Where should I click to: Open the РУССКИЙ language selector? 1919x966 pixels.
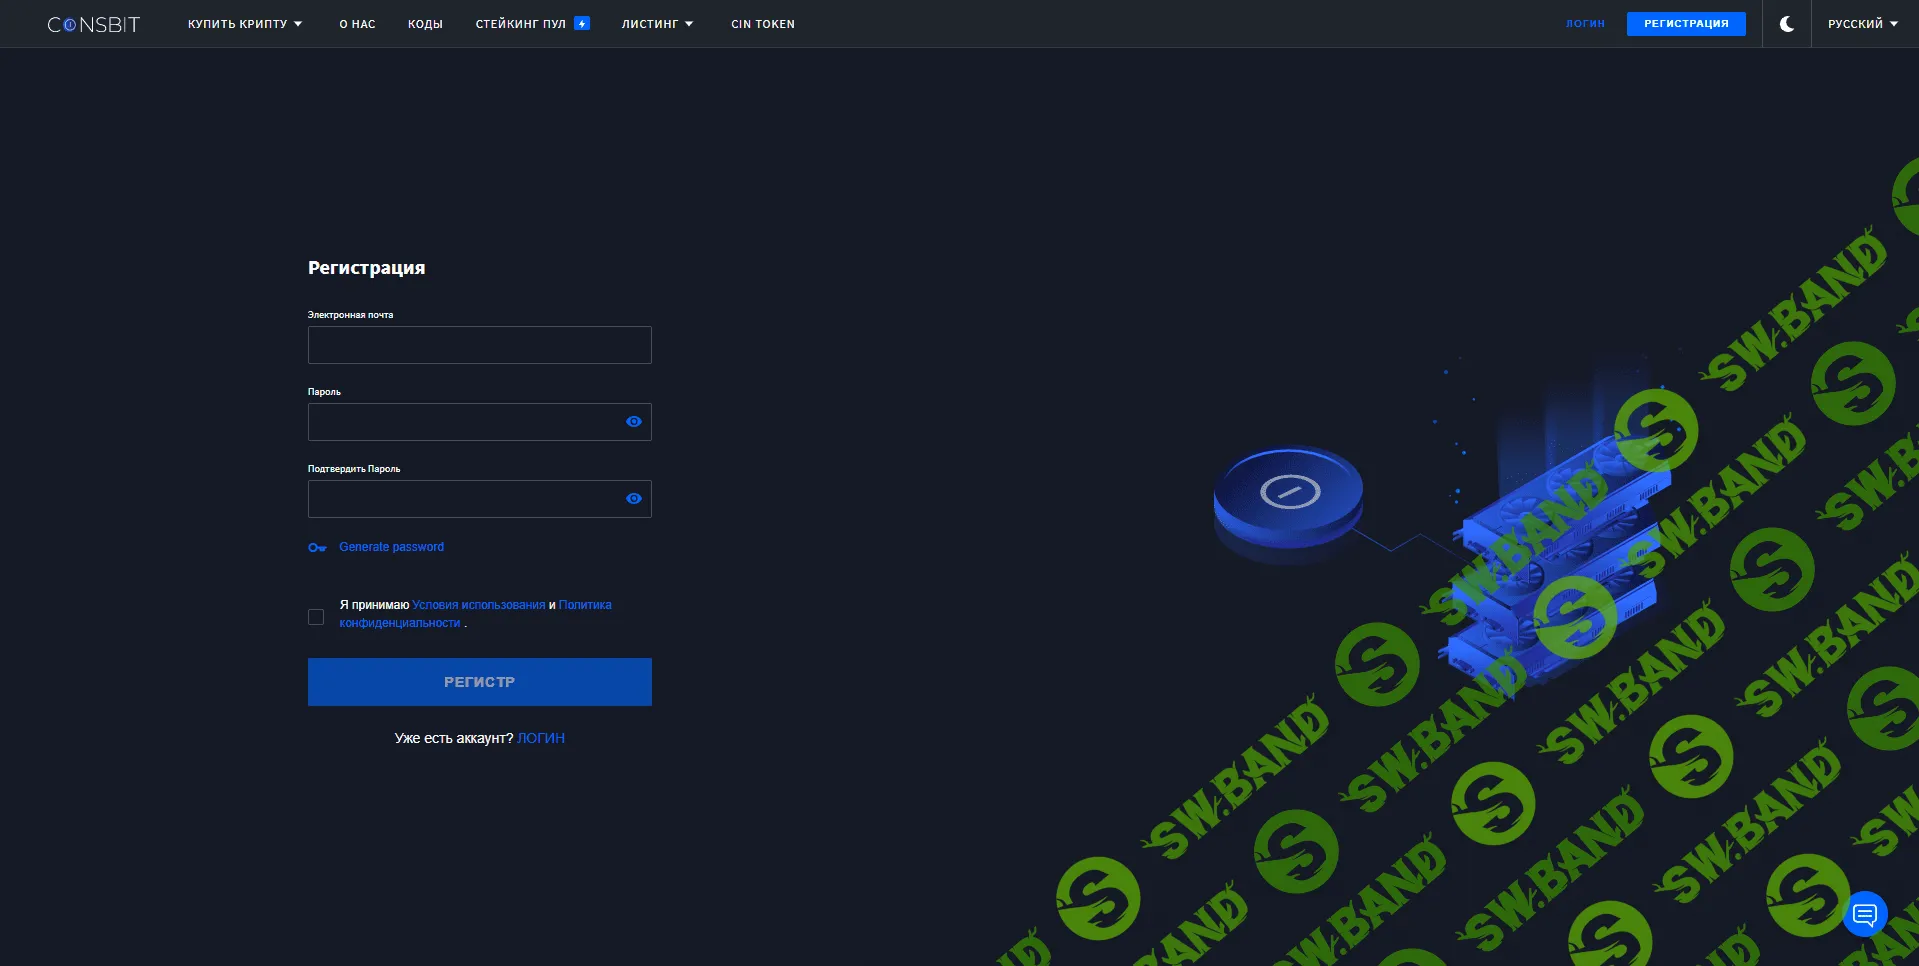tap(1862, 23)
